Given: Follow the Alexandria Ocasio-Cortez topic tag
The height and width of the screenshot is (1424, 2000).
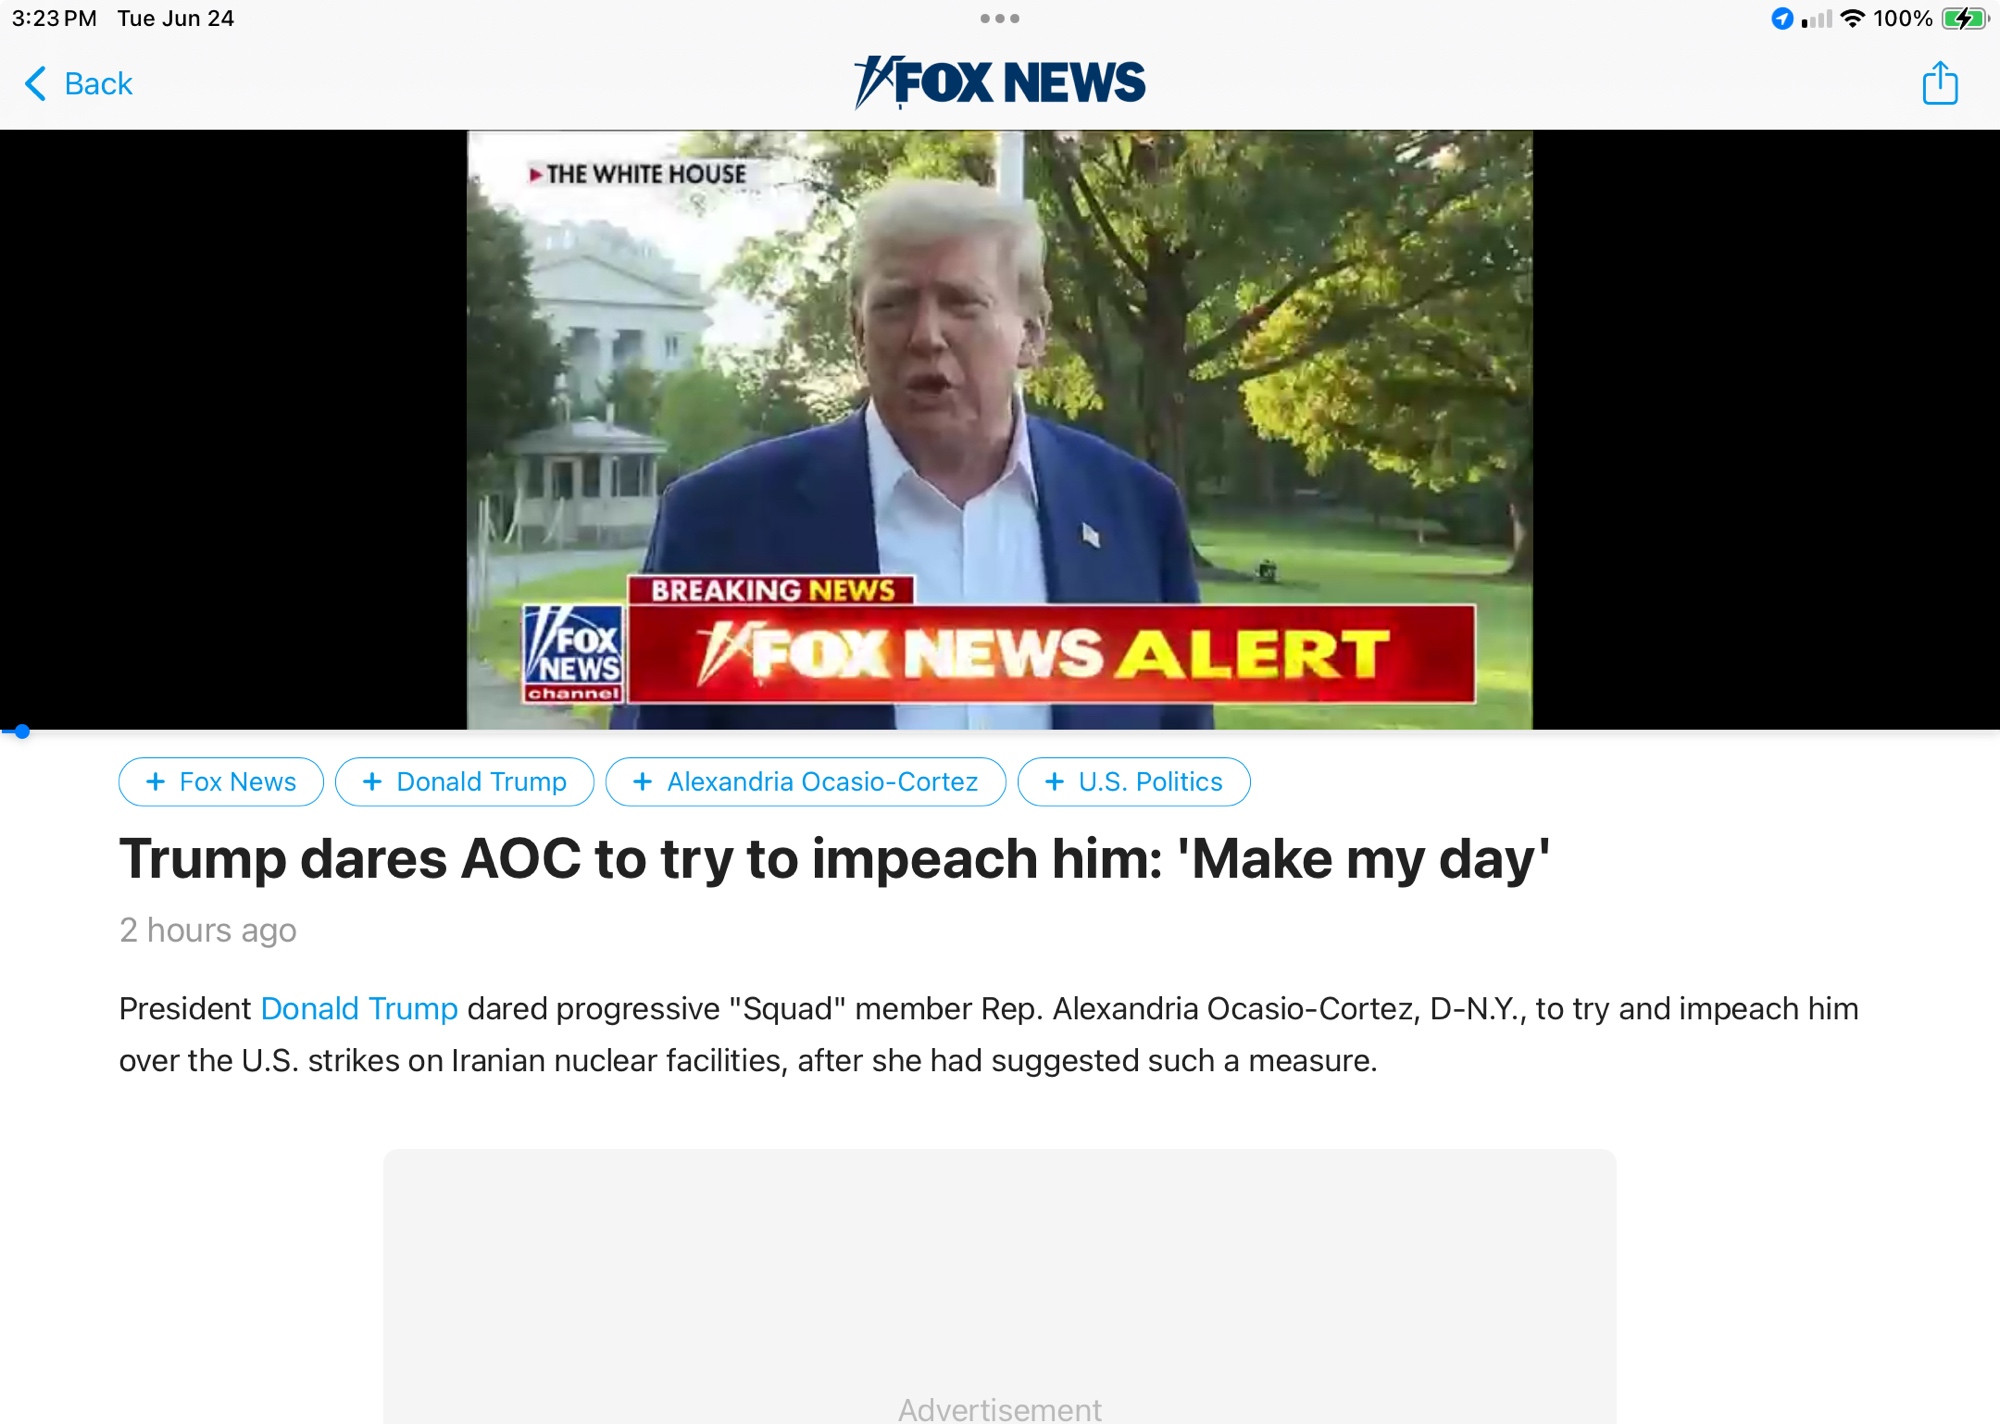Looking at the screenshot, I should tap(806, 782).
